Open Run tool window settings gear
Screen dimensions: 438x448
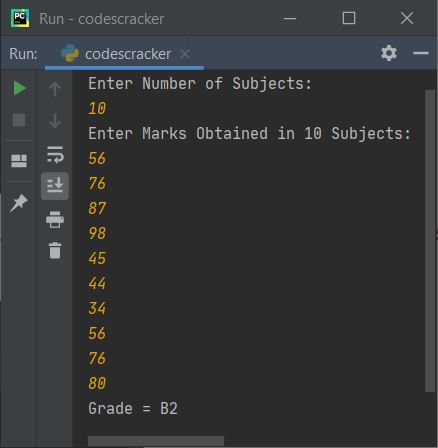389,53
